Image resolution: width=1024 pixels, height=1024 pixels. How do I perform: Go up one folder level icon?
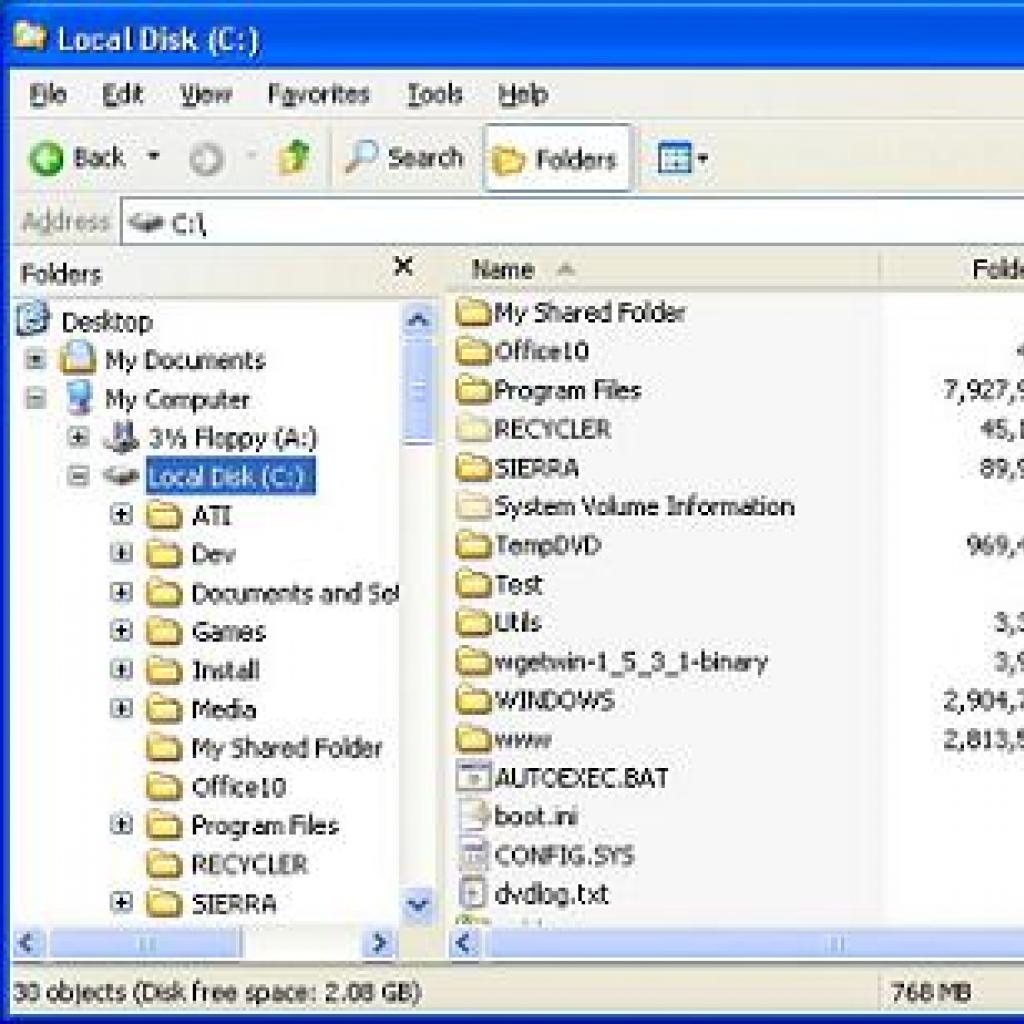tap(295, 157)
